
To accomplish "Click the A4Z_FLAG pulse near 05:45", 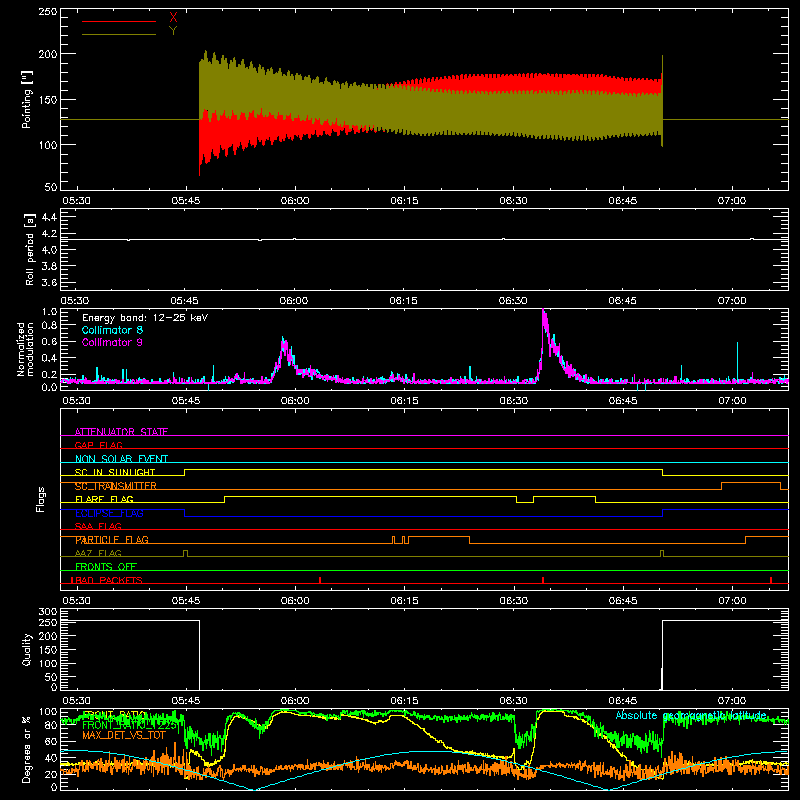I will (x=185, y=553).
